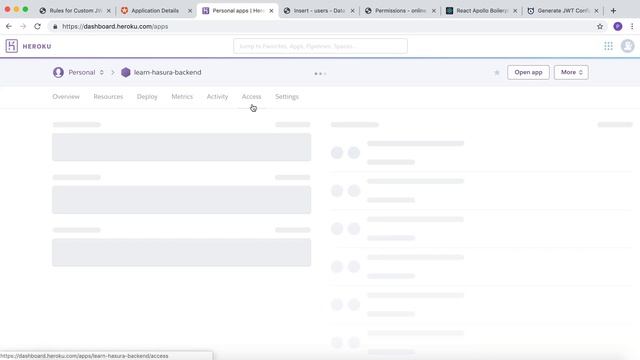Image resolution: width=640 pixels, height=360 pixels.
Task: Open the user account avatar menu
Action: pos(627,46)
